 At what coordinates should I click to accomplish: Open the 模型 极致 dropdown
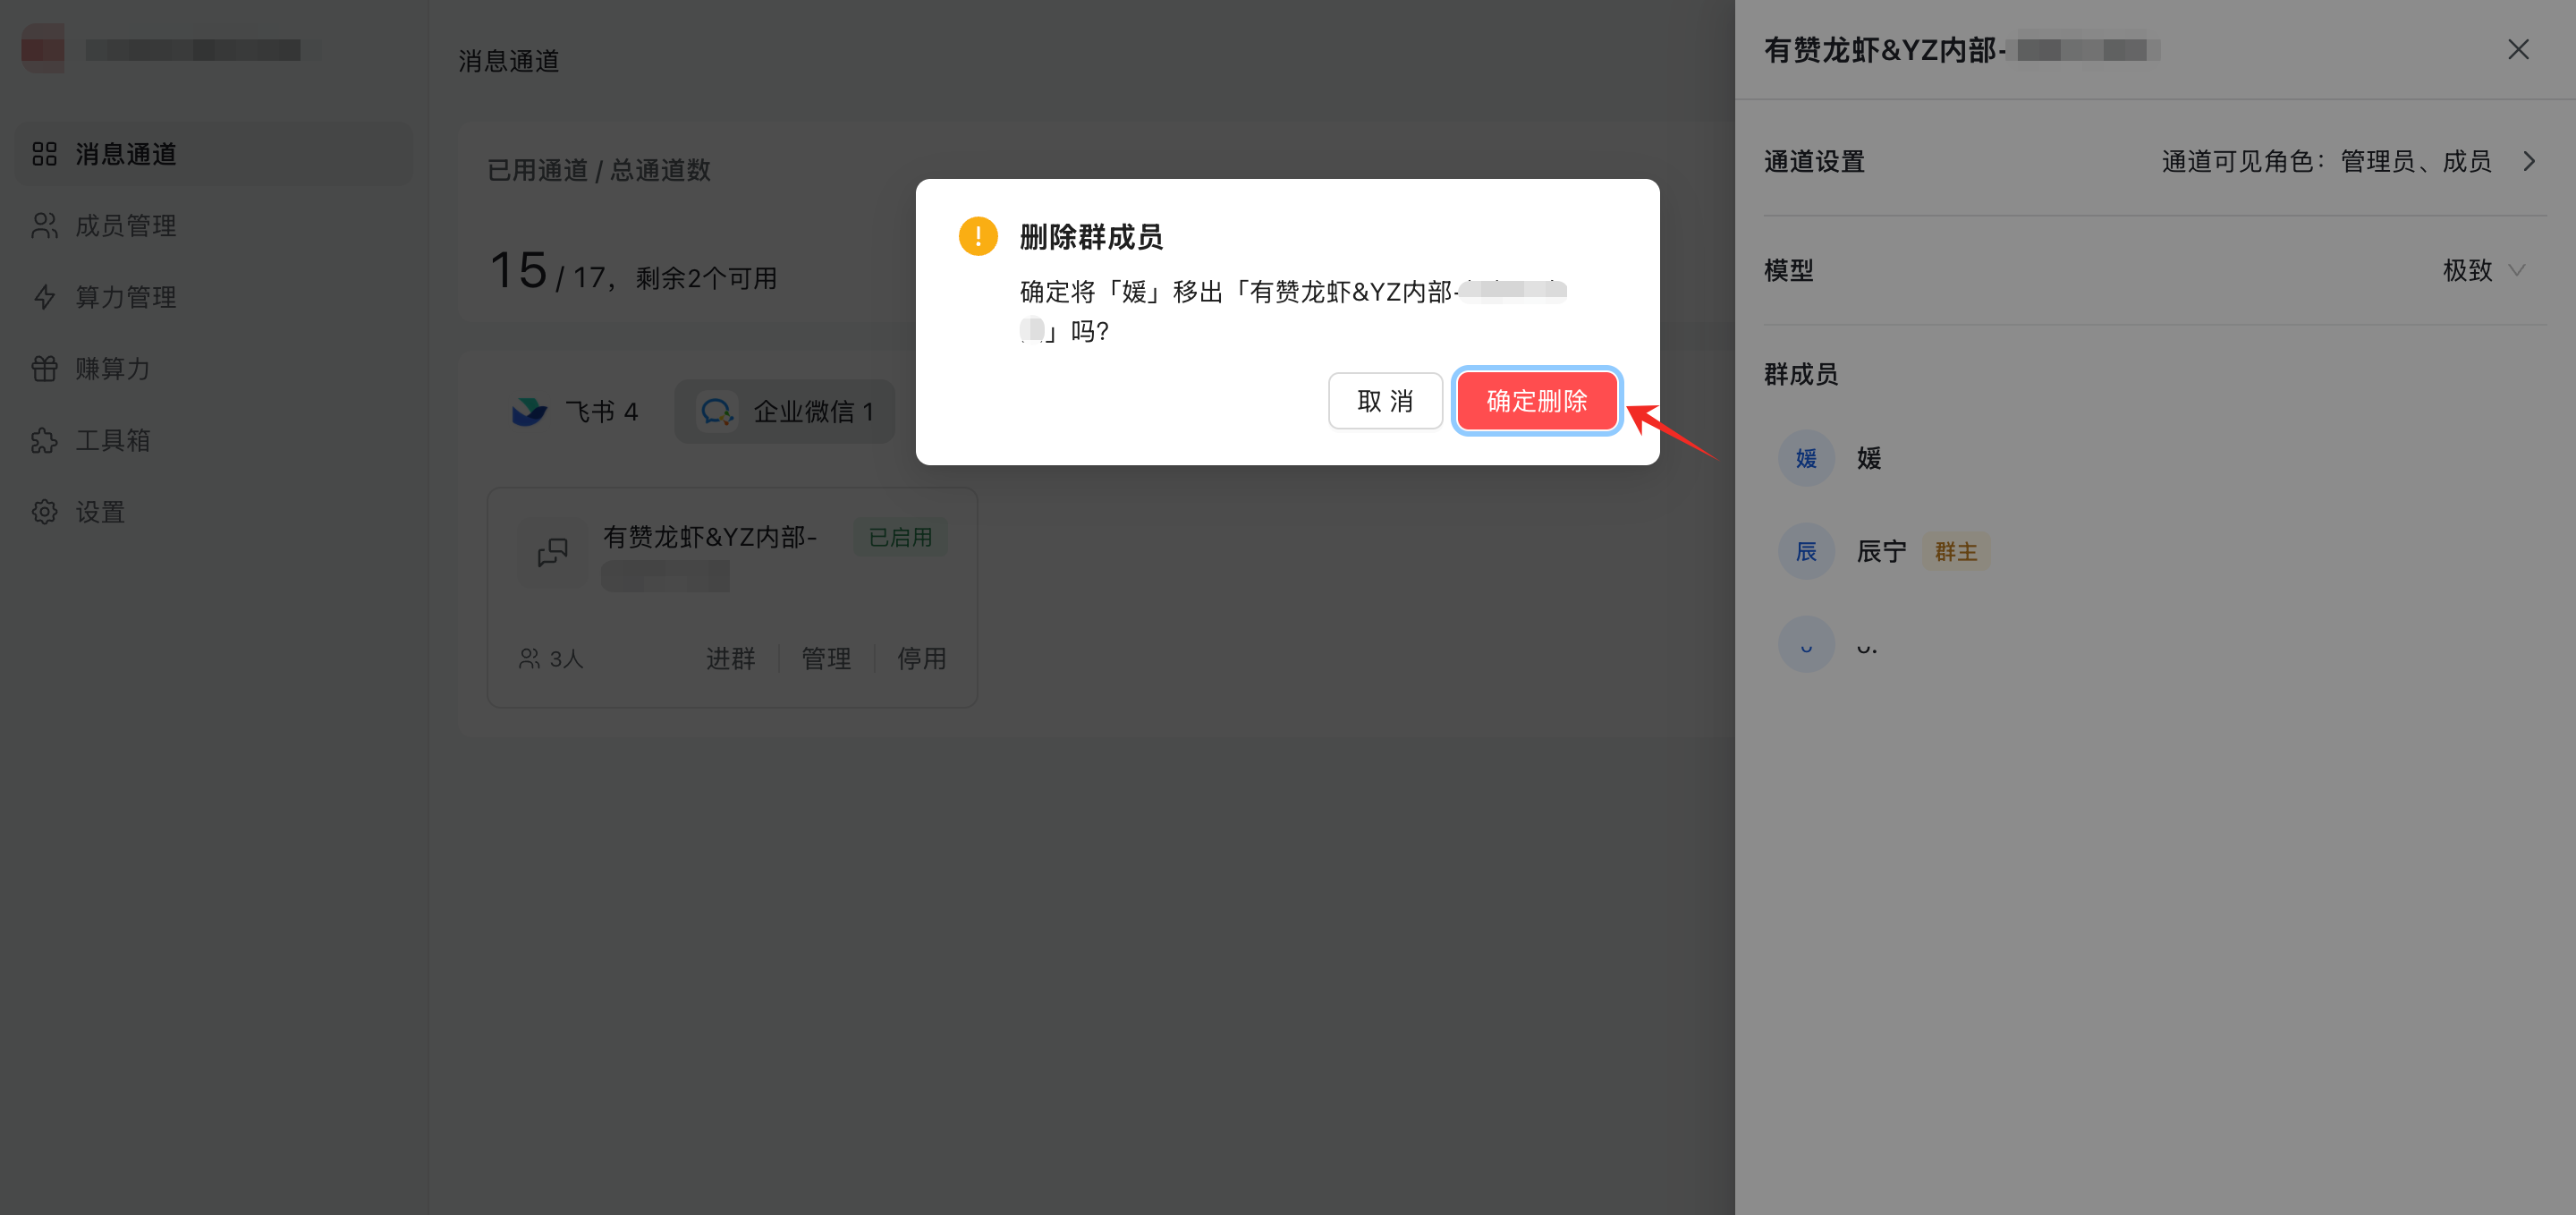click(x=2485, y=271)
